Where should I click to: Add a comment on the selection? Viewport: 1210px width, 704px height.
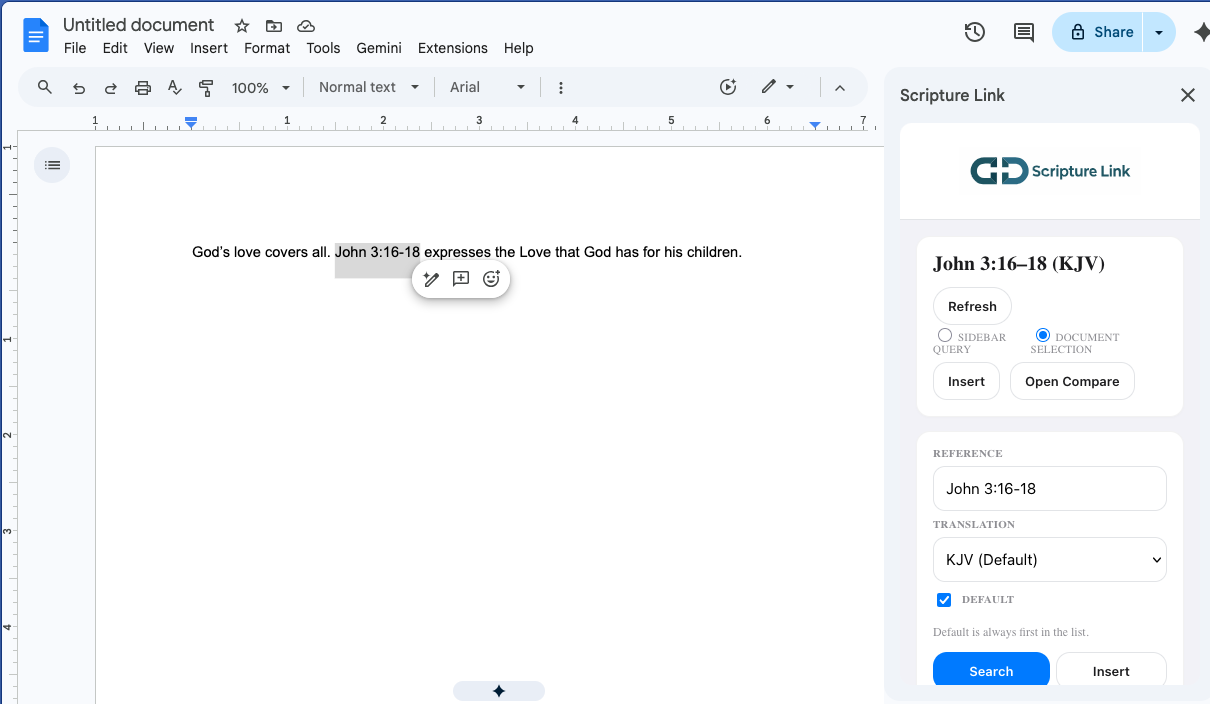(x=461, y=279)
